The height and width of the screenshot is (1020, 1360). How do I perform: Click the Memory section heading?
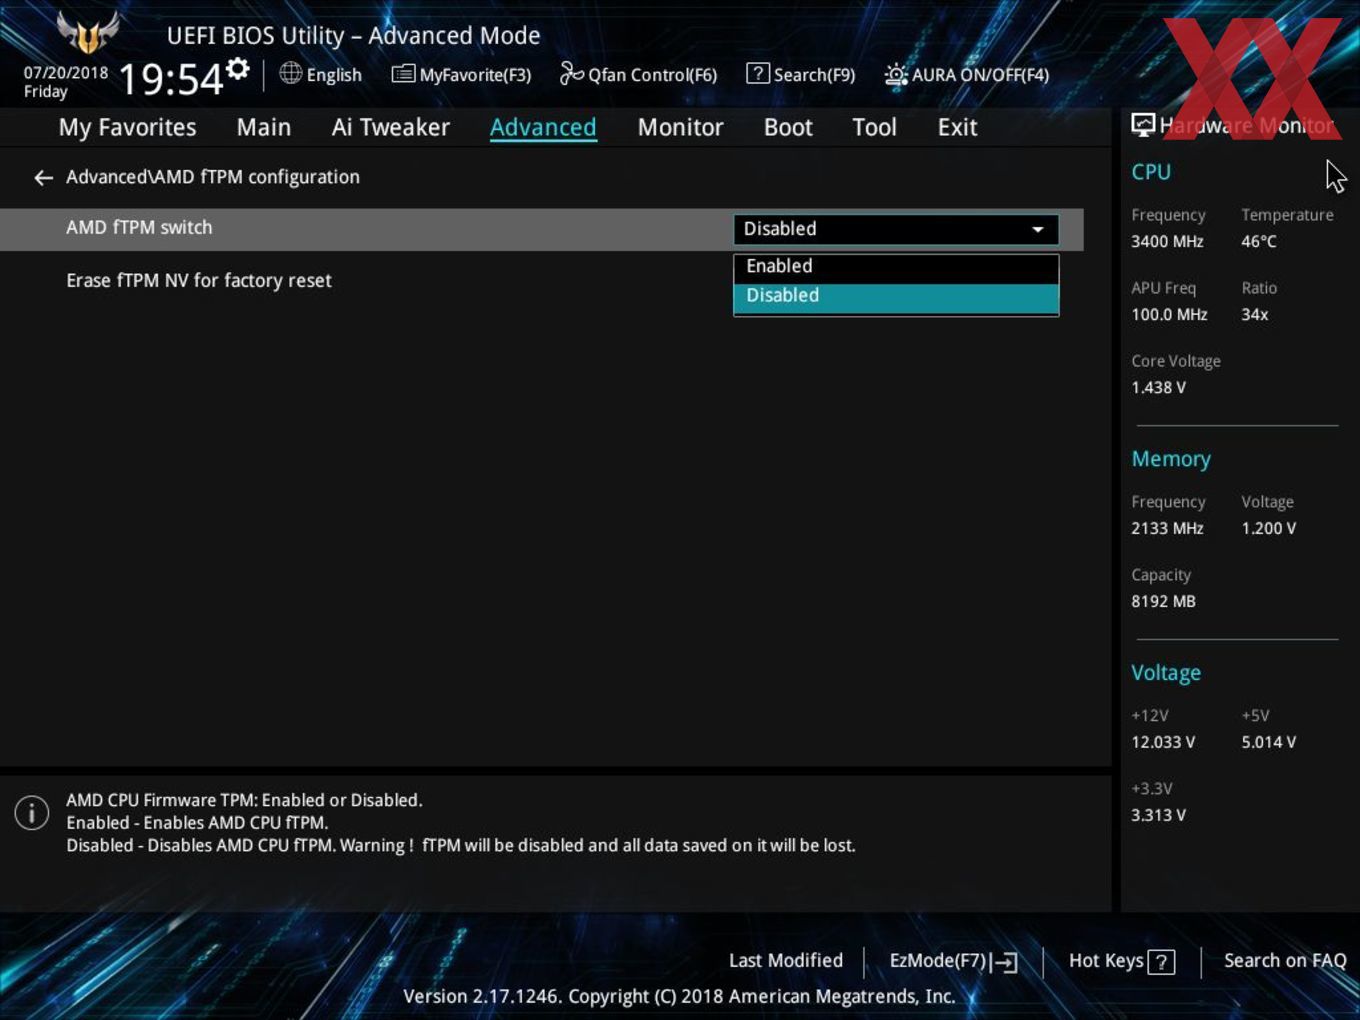[x=1171, y=459]
